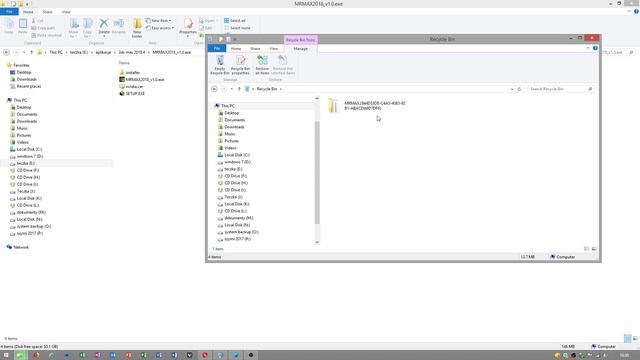Open Recycle Bin properties from ribbon
Image resolution: width=640 pixels, height=360 pixels.
[x=240, y=65]
